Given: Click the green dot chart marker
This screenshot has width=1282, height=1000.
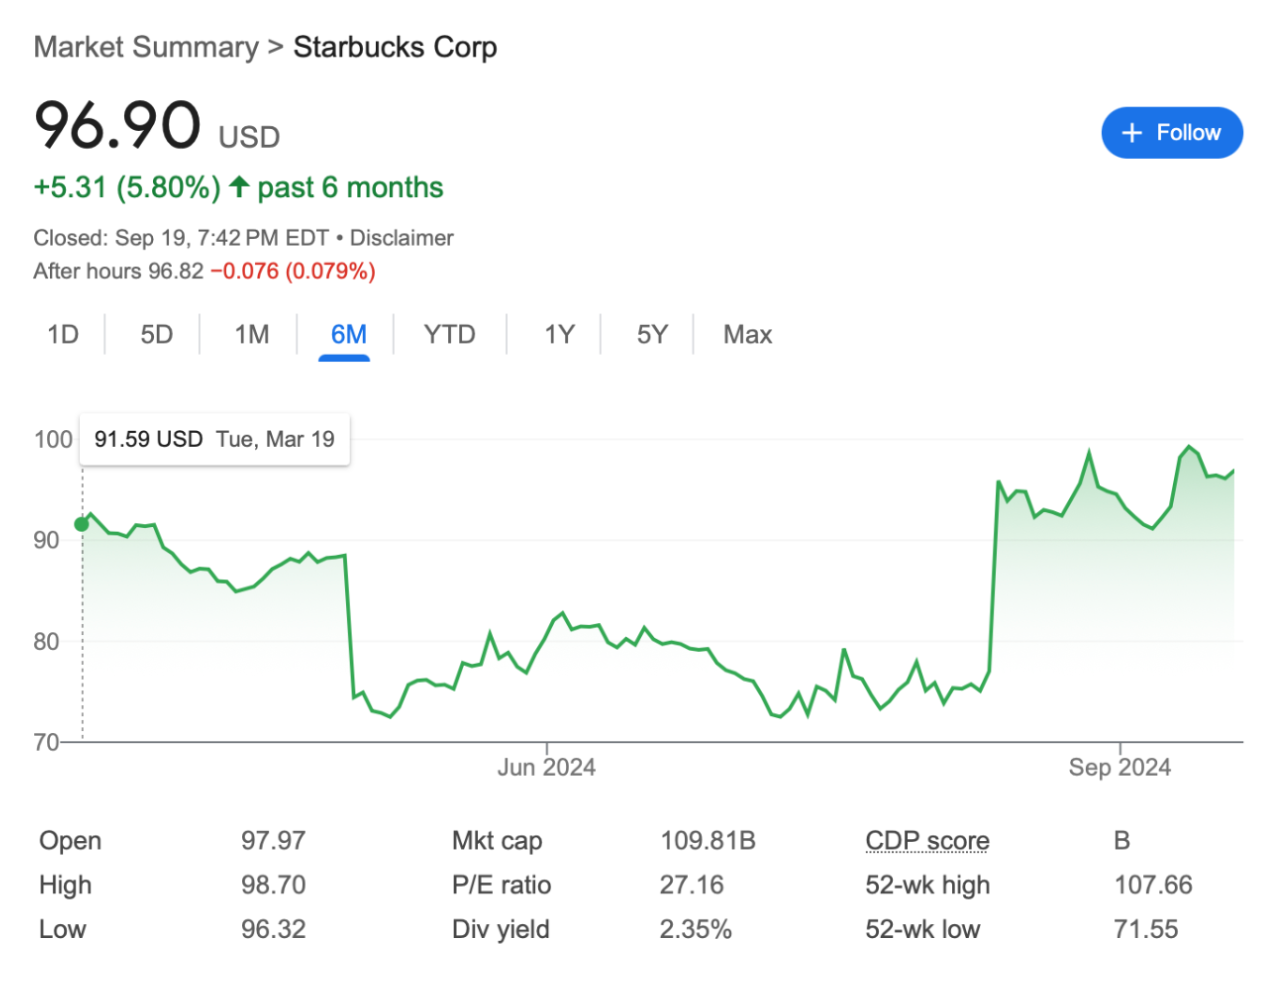Looking at the screenshot, I should (82, 524).
